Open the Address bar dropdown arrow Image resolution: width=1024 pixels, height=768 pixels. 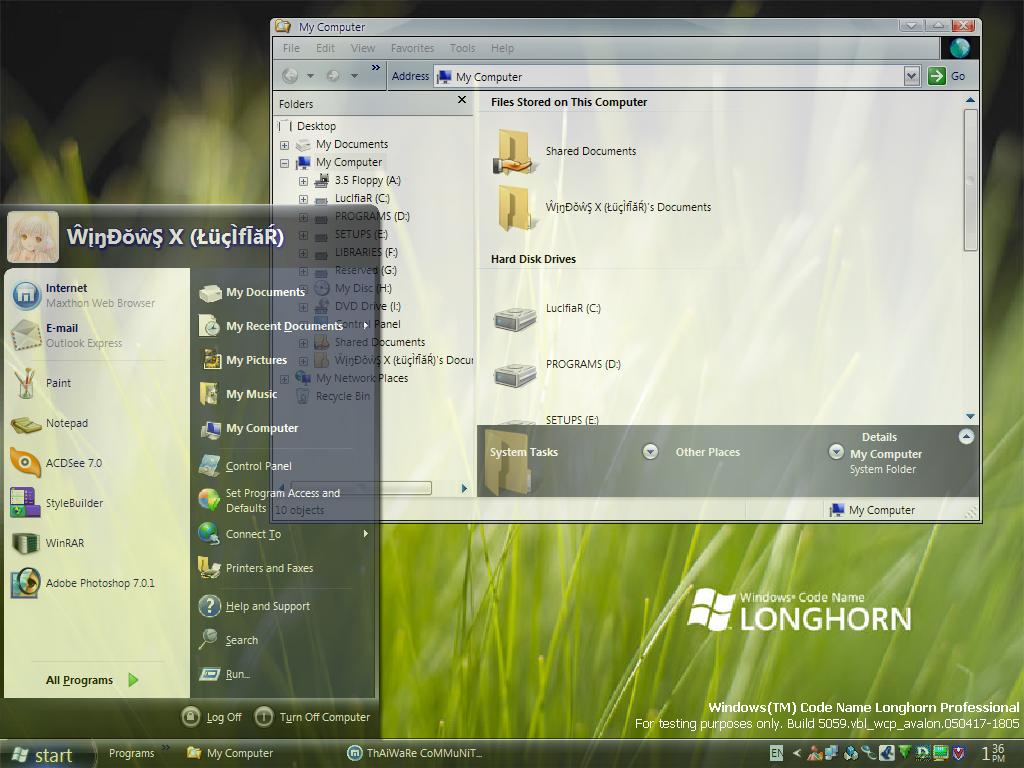tap(911, 76)
